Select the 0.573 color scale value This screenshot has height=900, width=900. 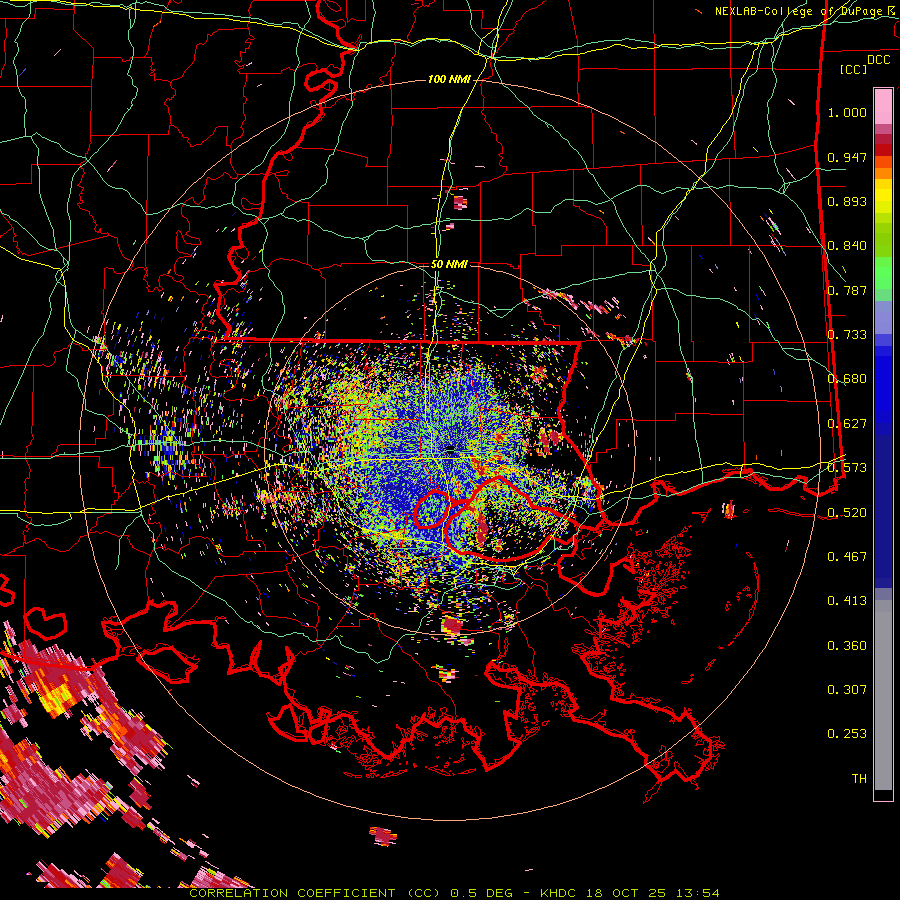click(x=847, y=468)
